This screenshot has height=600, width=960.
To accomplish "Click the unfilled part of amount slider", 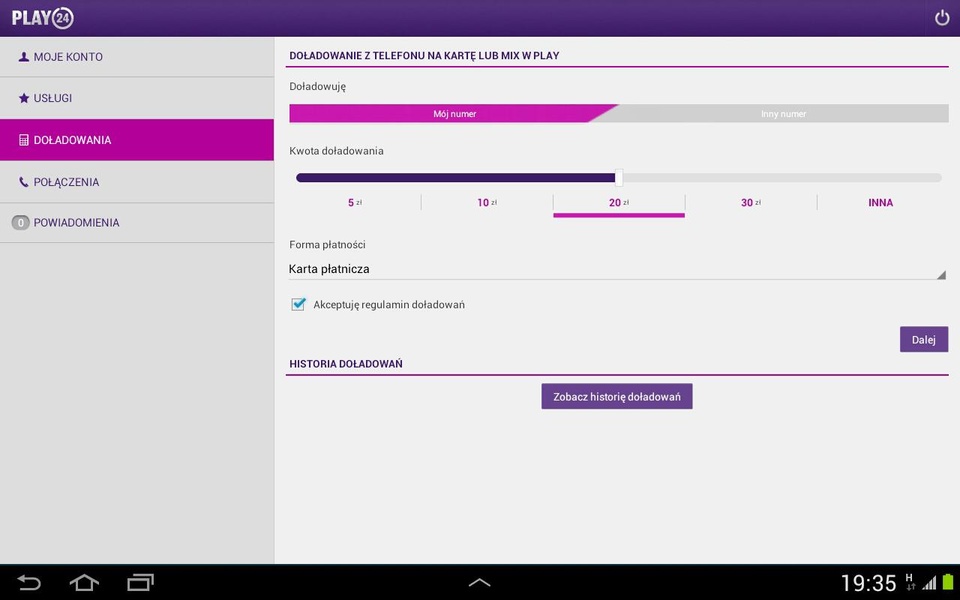I will click(782, 178).
